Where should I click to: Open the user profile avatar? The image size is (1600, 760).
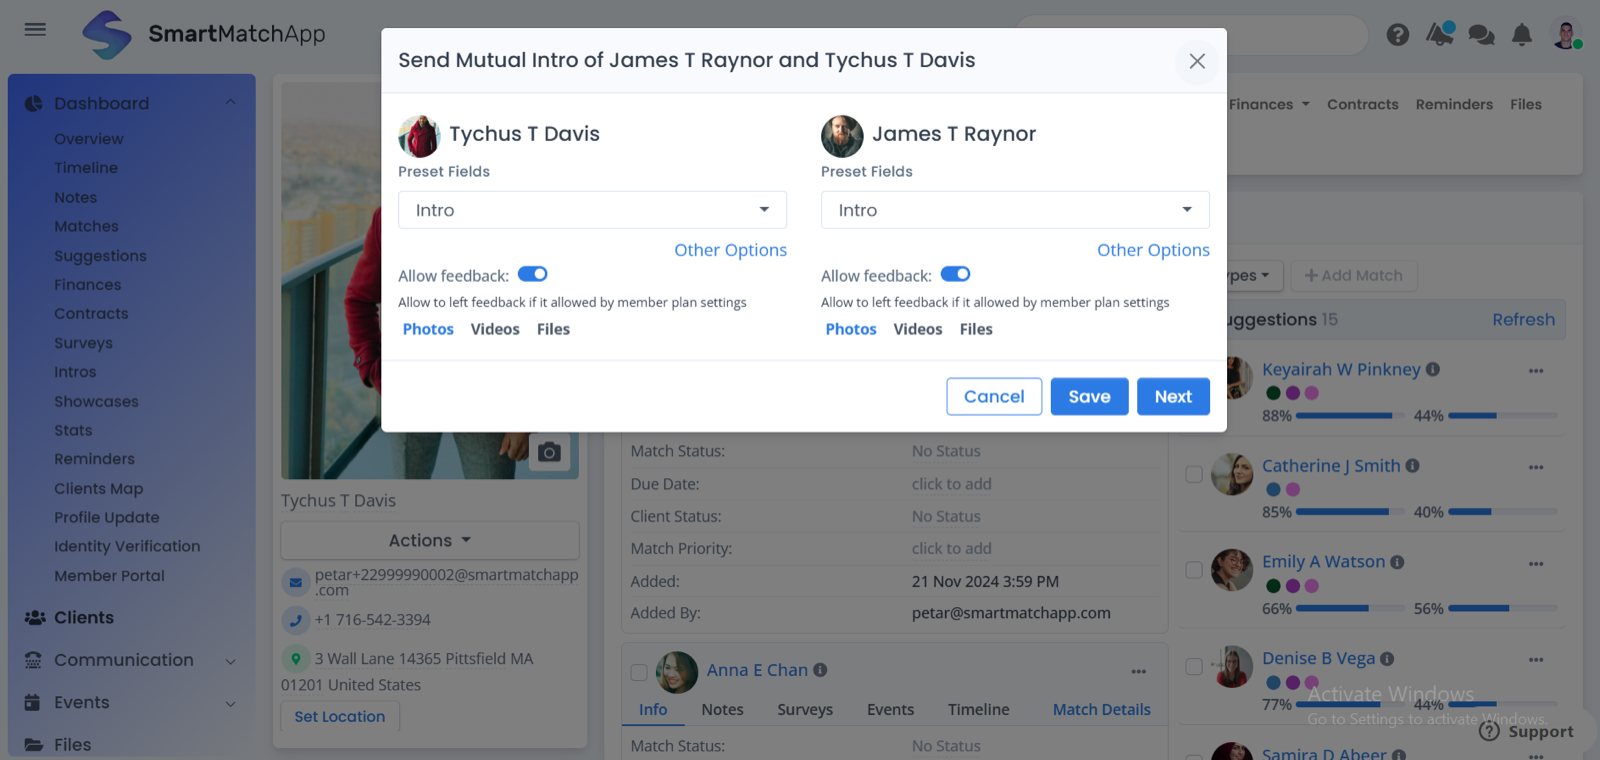point(1566,34)
